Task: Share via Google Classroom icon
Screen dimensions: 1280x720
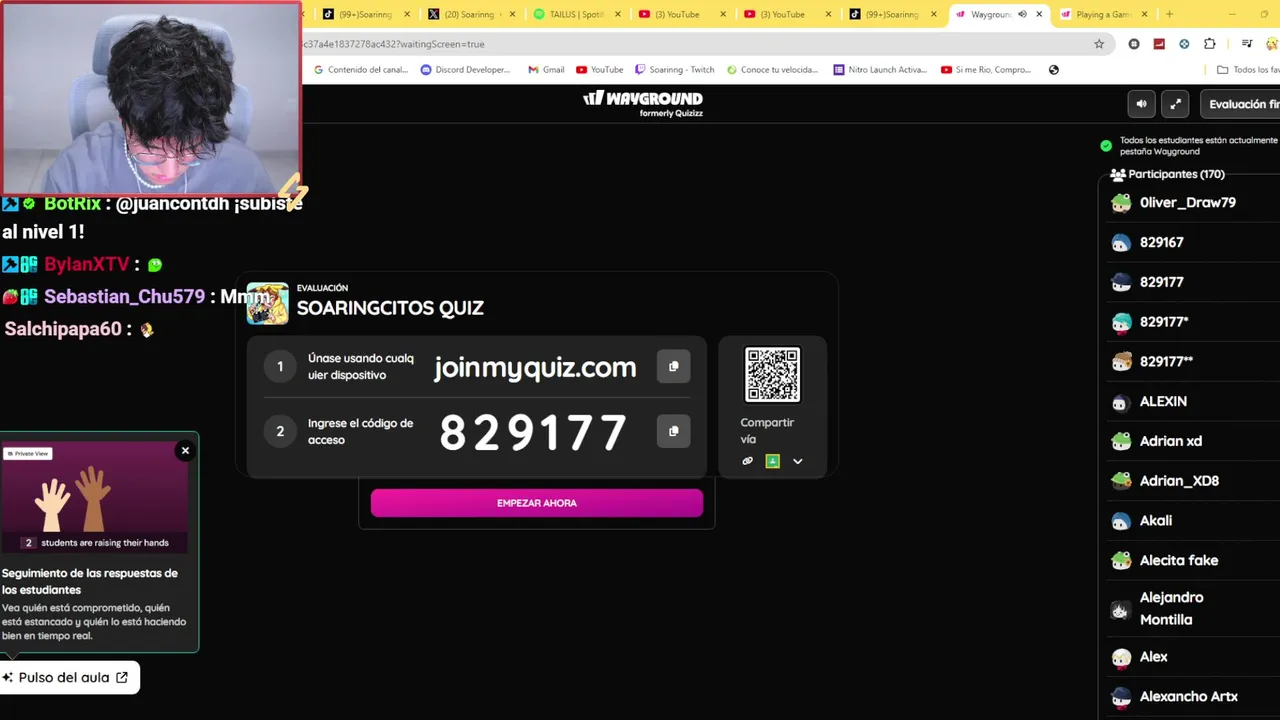Action: 772,461
